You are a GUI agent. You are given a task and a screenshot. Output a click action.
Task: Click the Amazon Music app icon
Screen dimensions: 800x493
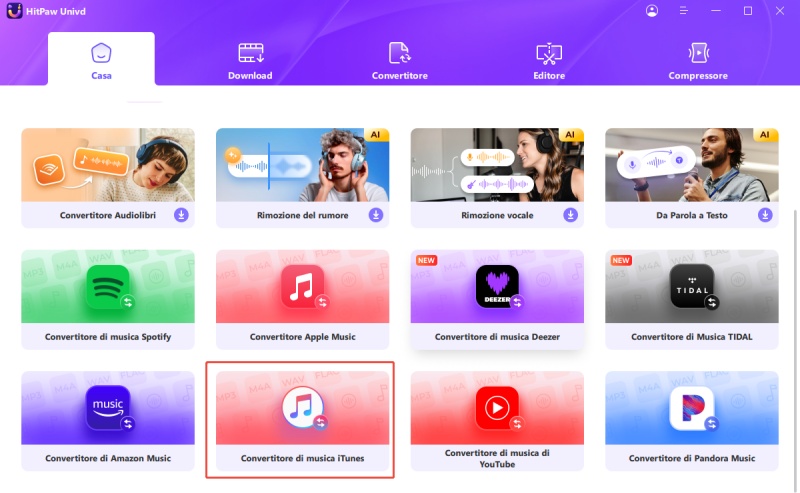108,408
